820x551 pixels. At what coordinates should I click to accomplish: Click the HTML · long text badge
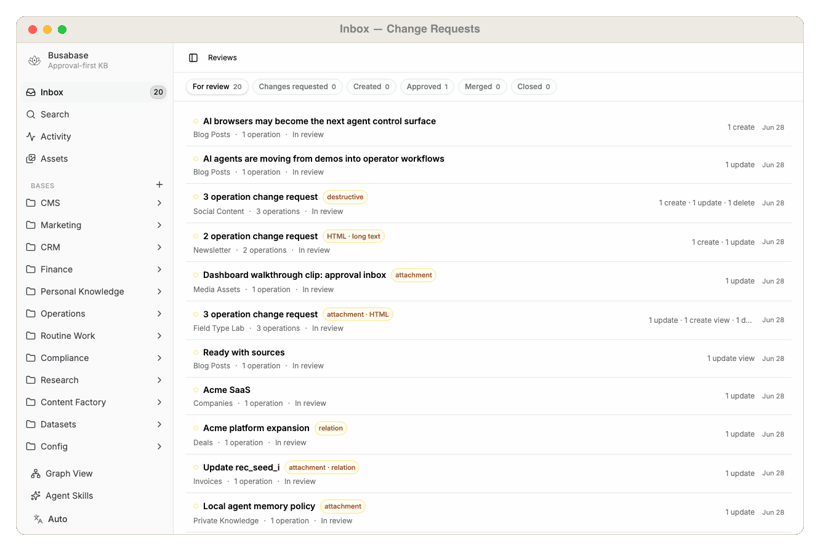[x=354, y=236]
